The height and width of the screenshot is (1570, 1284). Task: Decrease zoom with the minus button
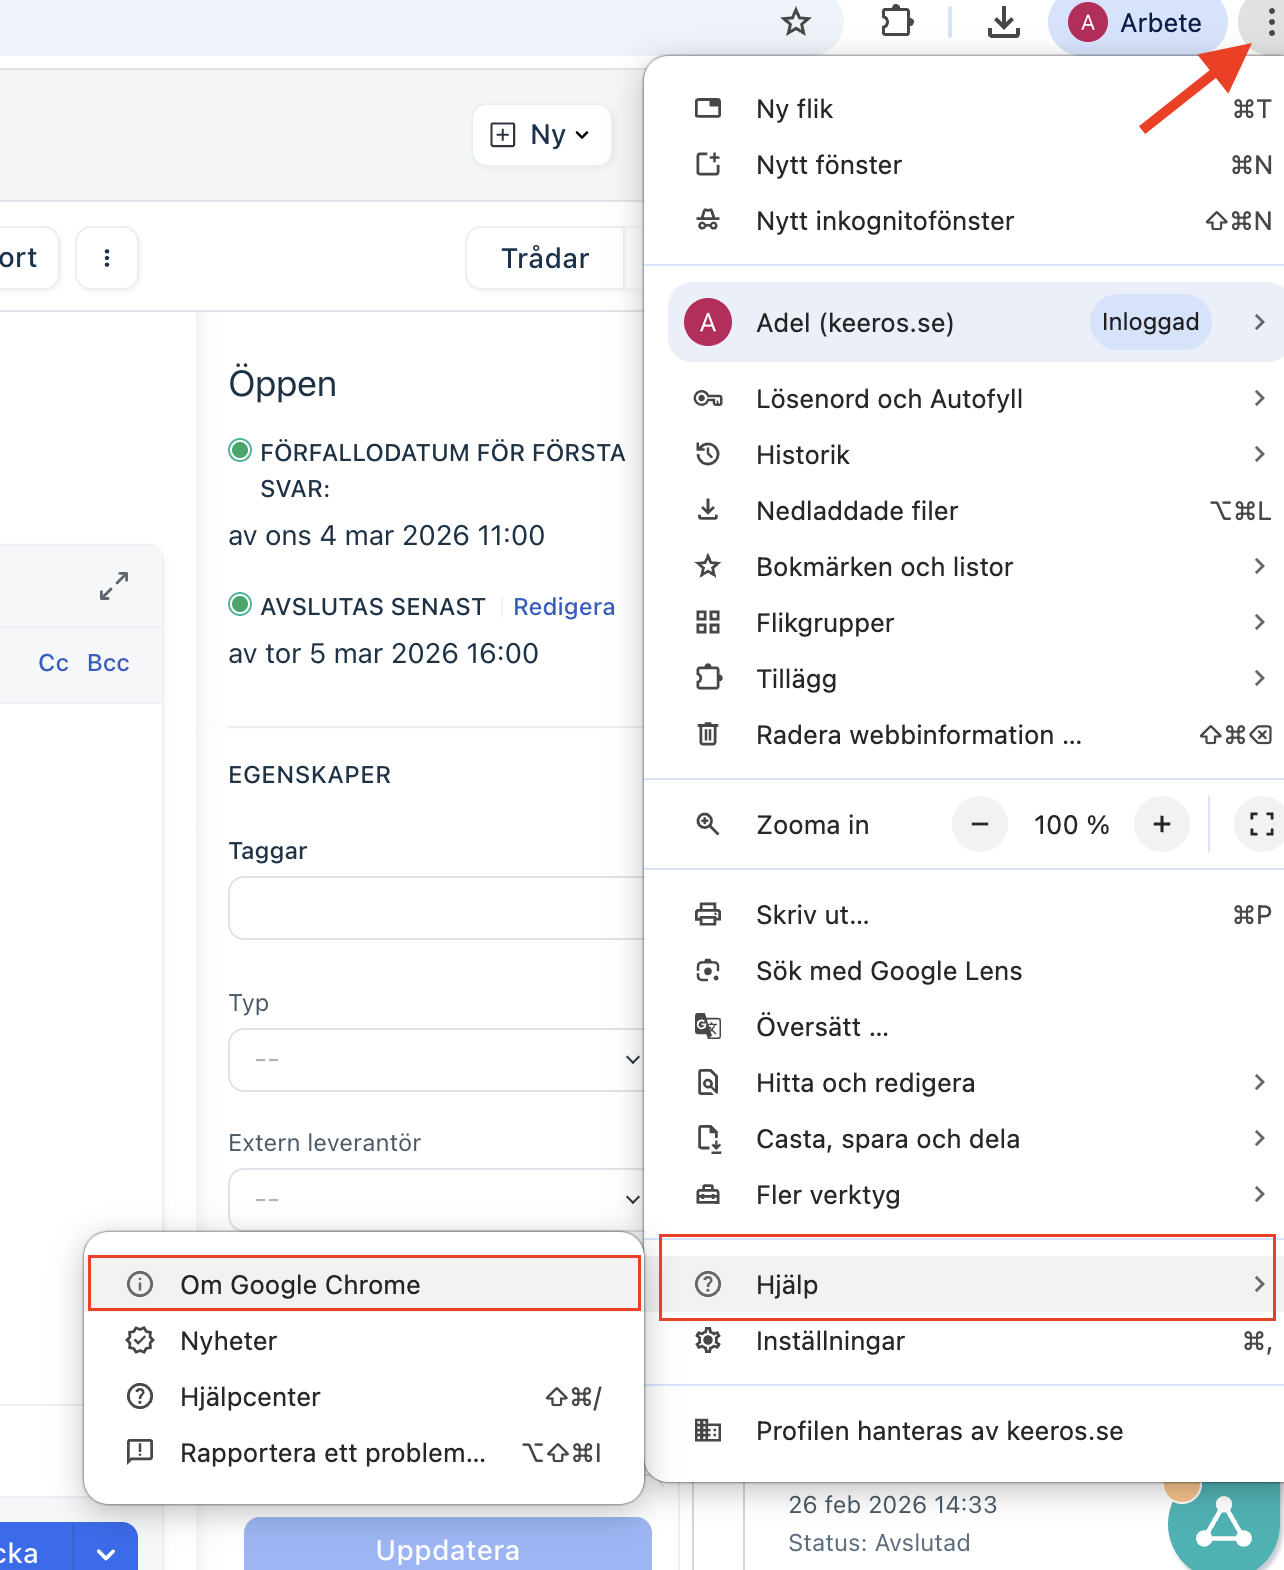pyautogui.click(x=980, y=824)
